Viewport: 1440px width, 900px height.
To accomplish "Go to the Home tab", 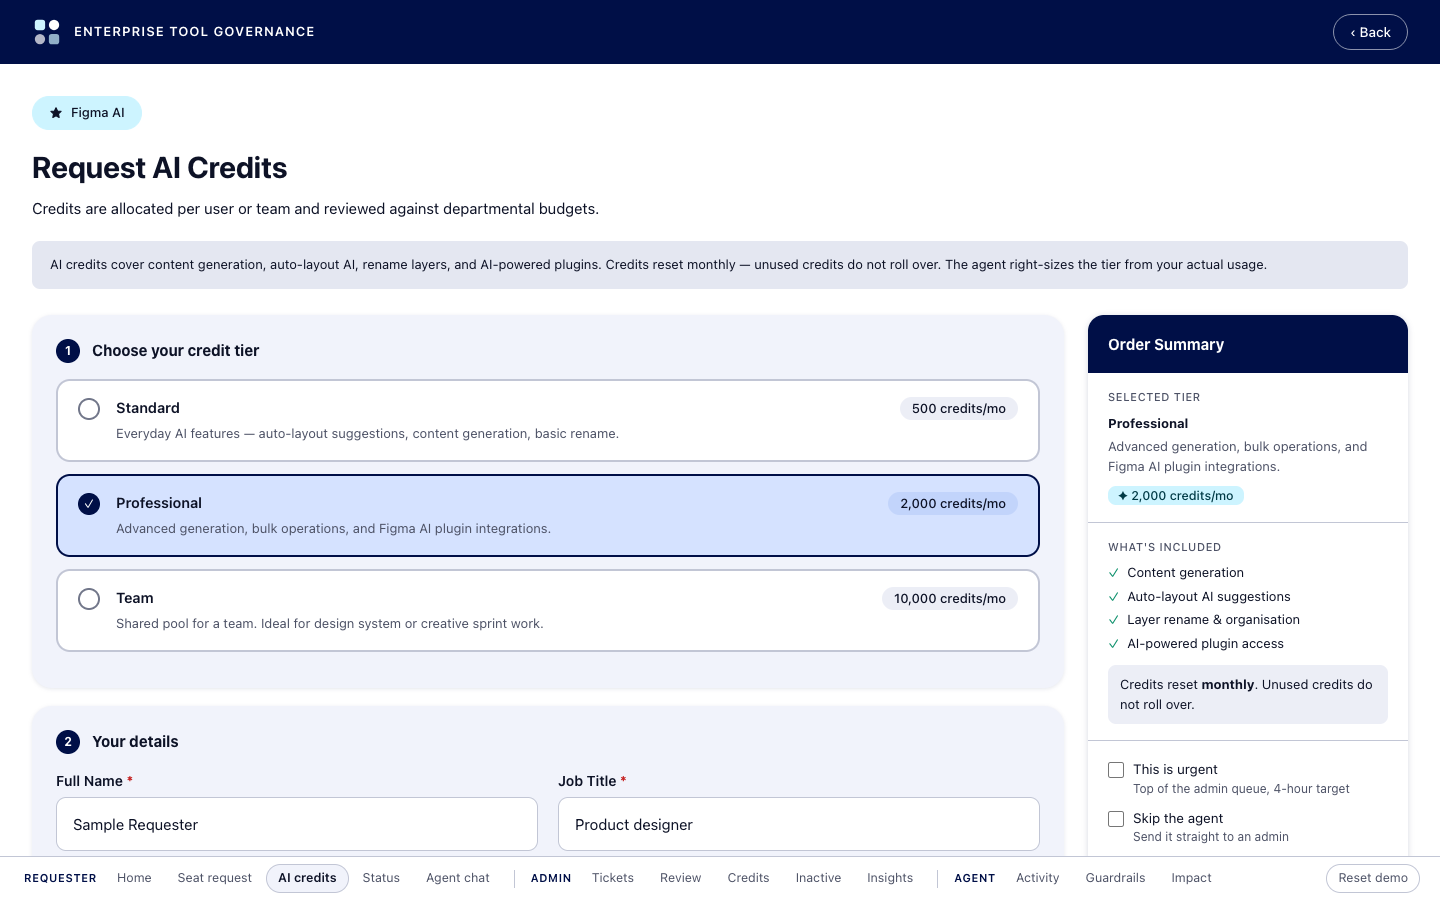I will click(134, 878).
